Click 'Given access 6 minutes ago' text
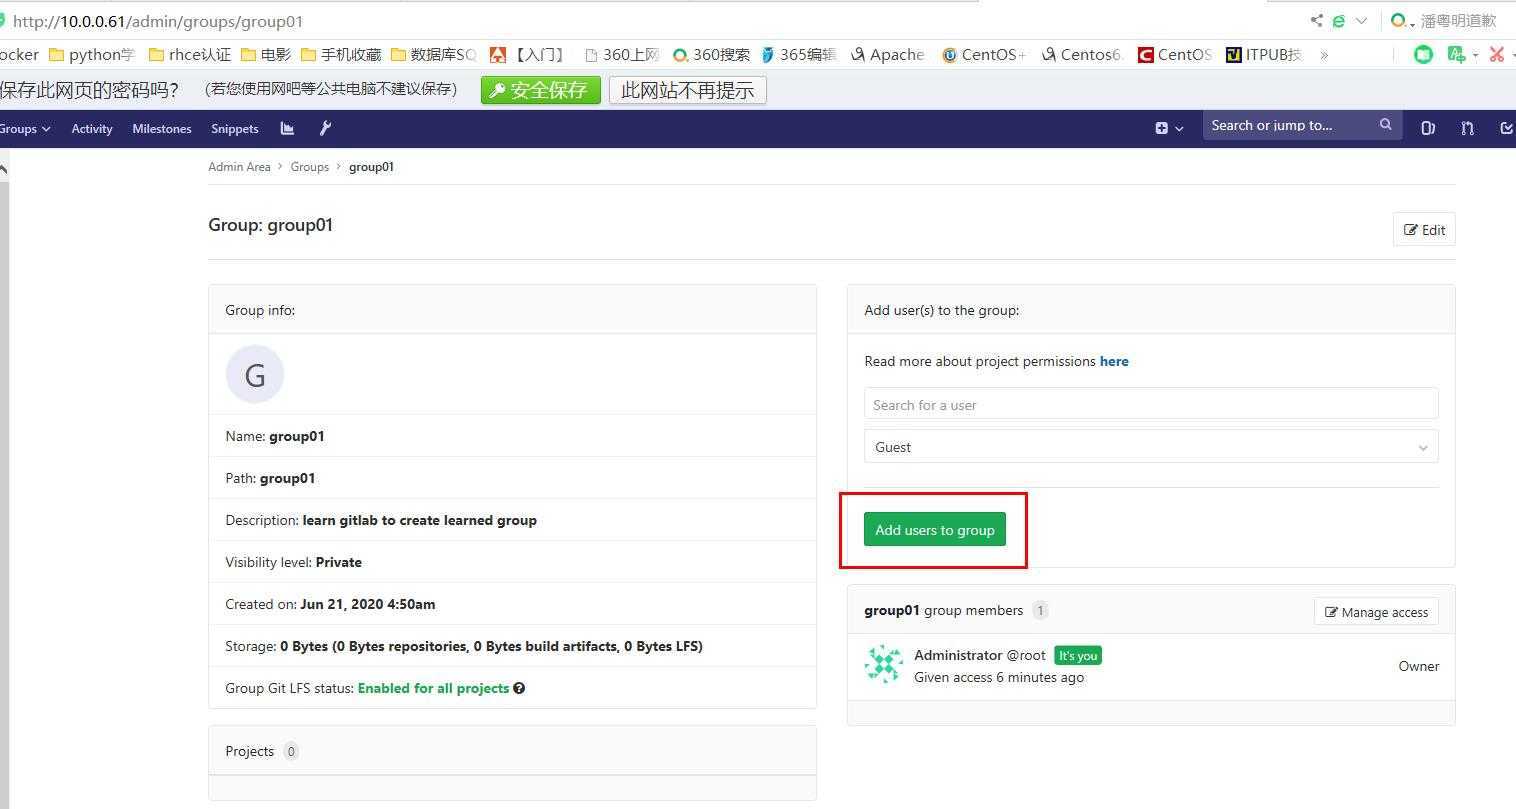The height and width of the screenshot is (809, 1516). tap(999, 677)
